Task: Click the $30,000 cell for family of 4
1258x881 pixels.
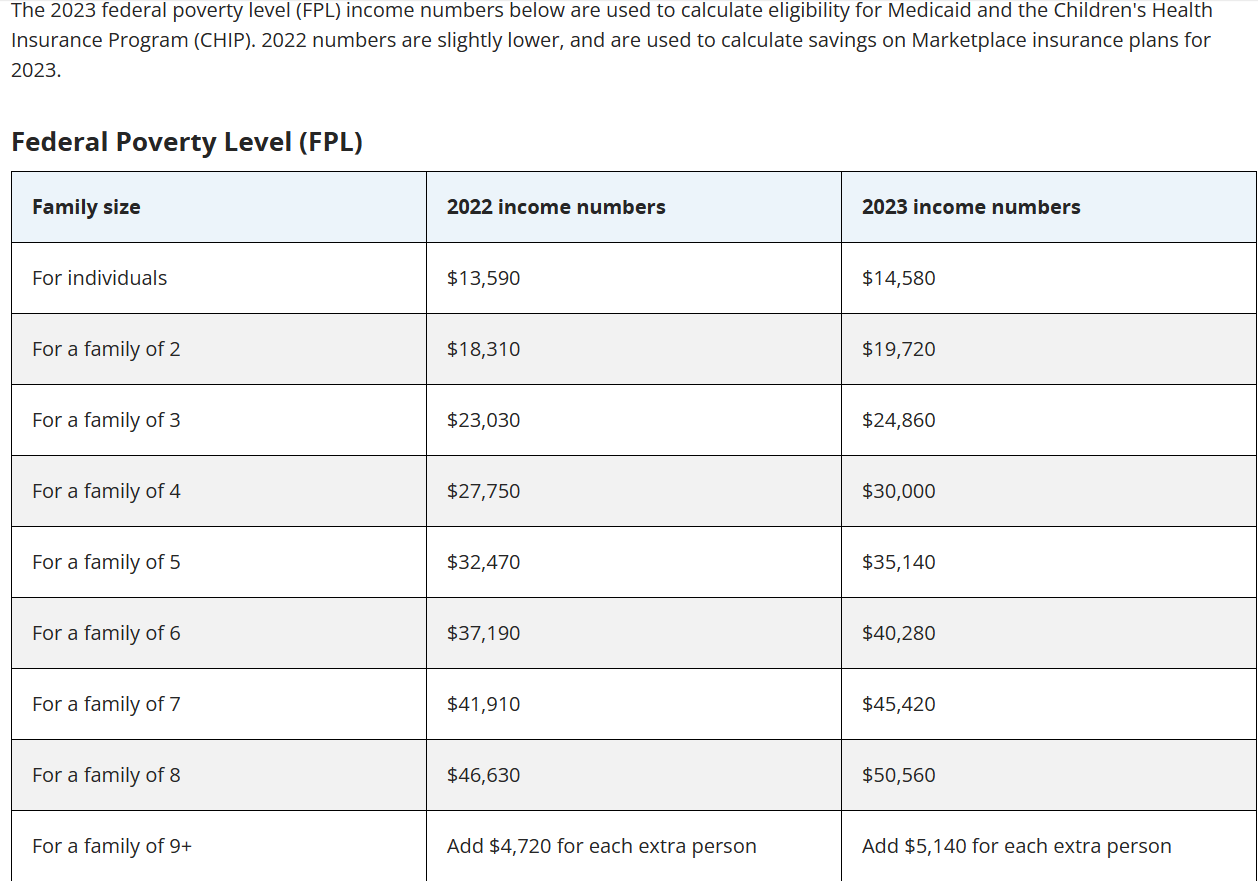Action: [x=899, y=491]
